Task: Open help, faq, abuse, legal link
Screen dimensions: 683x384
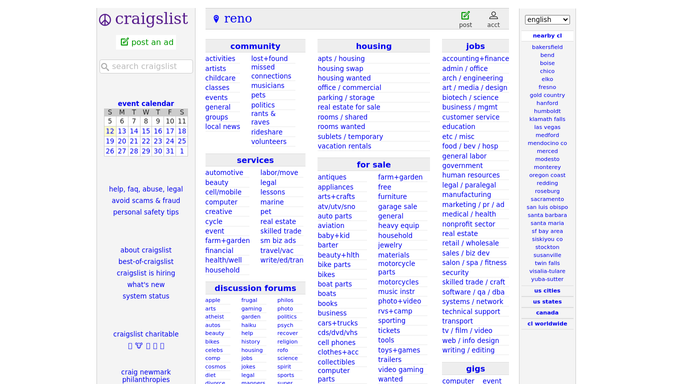Action: [146, 189]
